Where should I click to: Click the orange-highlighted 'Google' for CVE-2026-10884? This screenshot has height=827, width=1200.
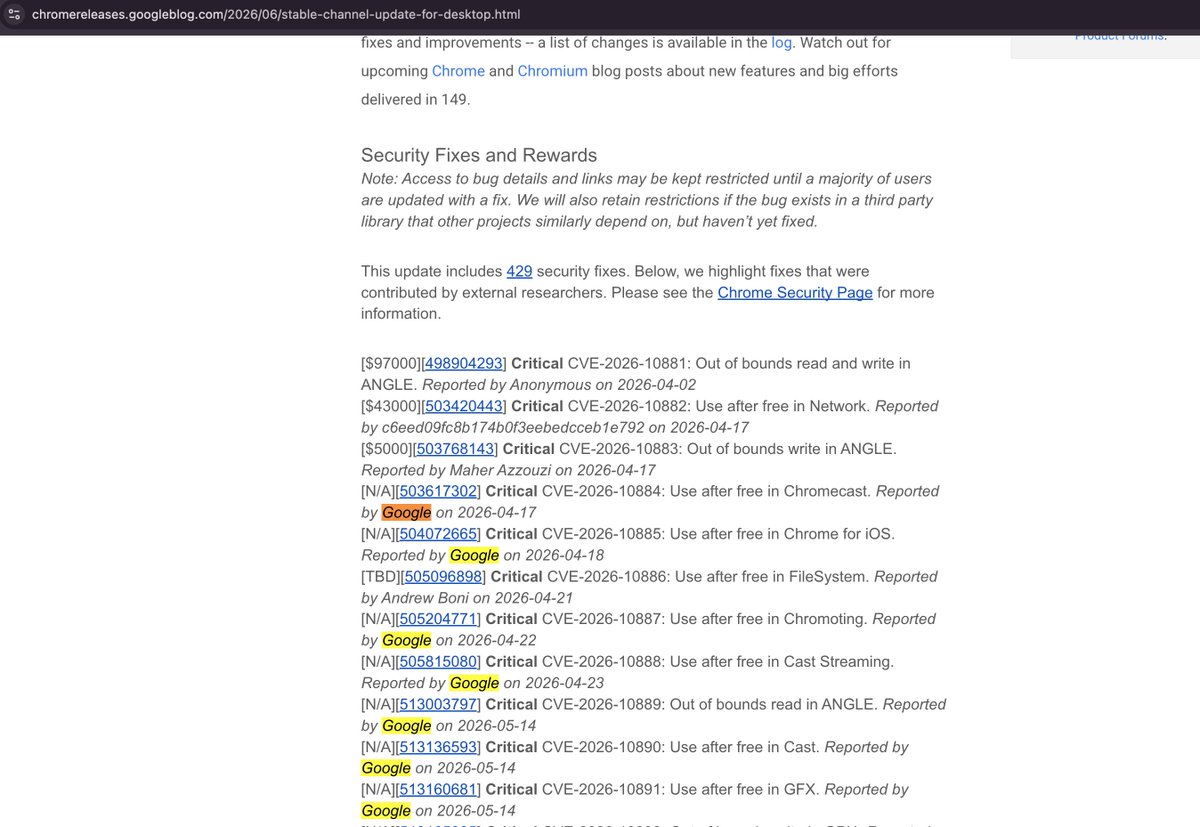(406, 513)
